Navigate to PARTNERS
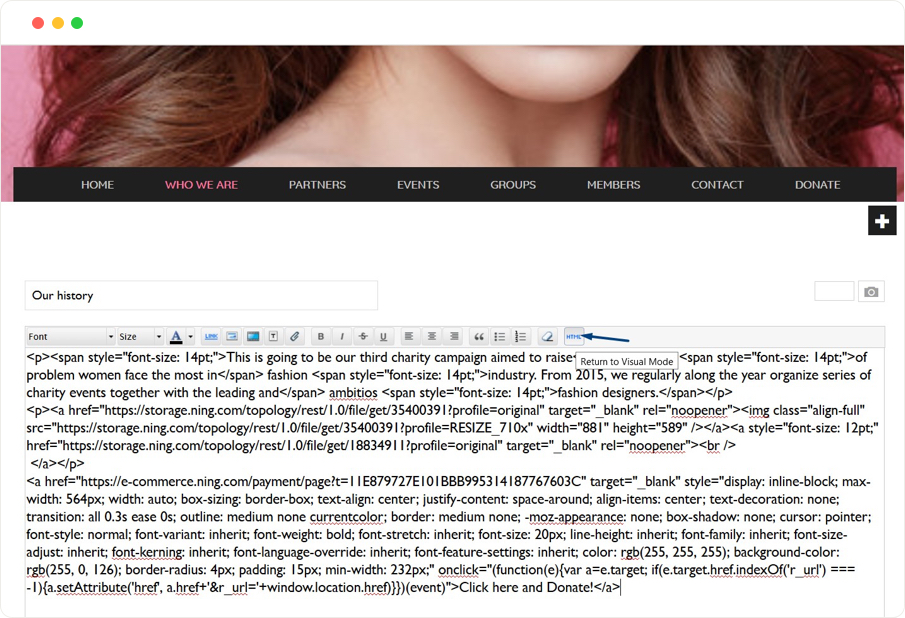The image size is (905, 618). coord(317,185)
